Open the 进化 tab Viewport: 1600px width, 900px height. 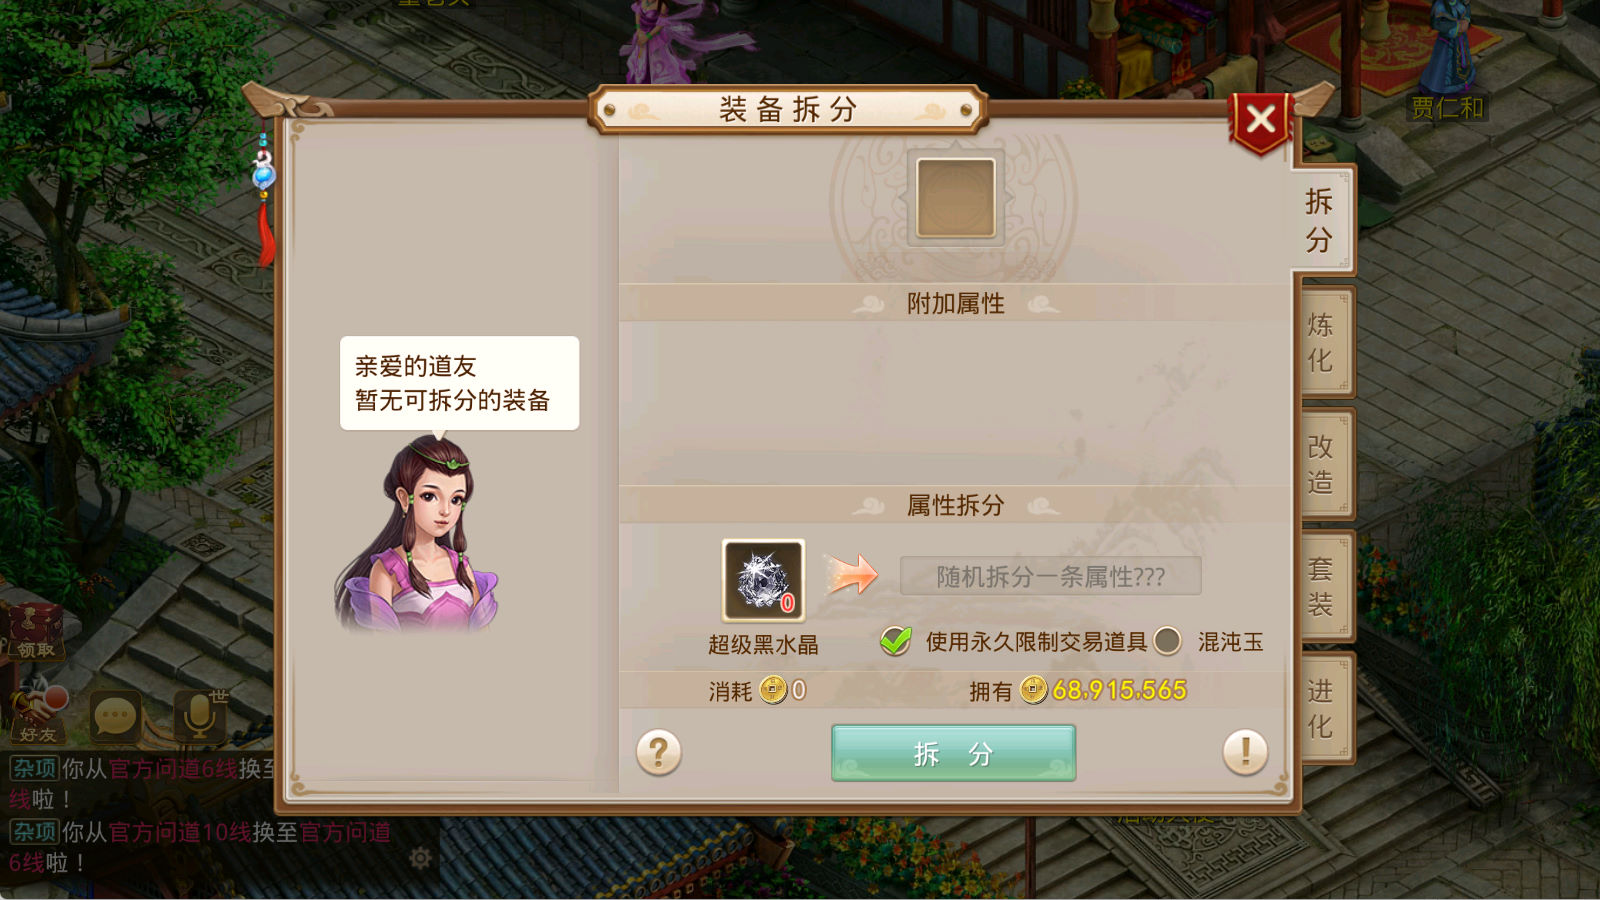coord(1322,708)
